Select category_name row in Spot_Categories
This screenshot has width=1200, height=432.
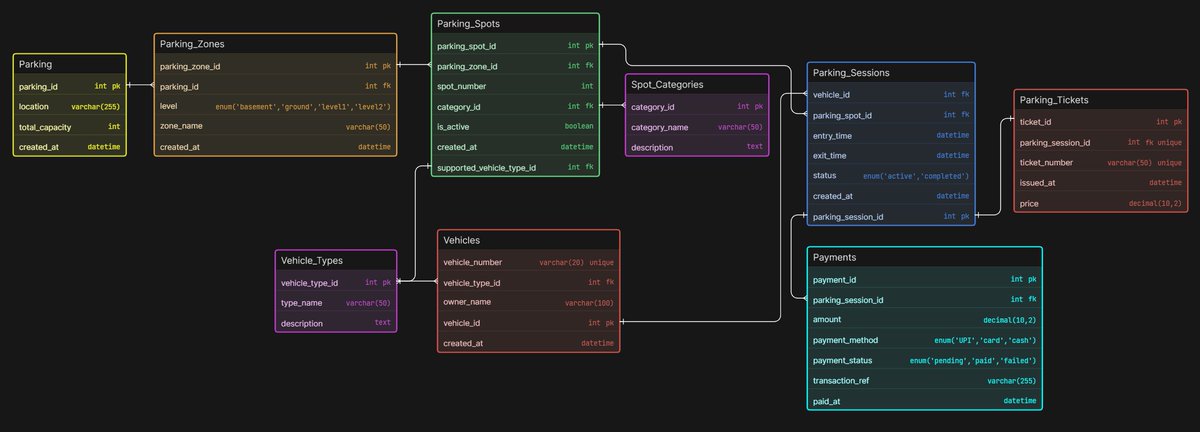(x=697, y=127)
